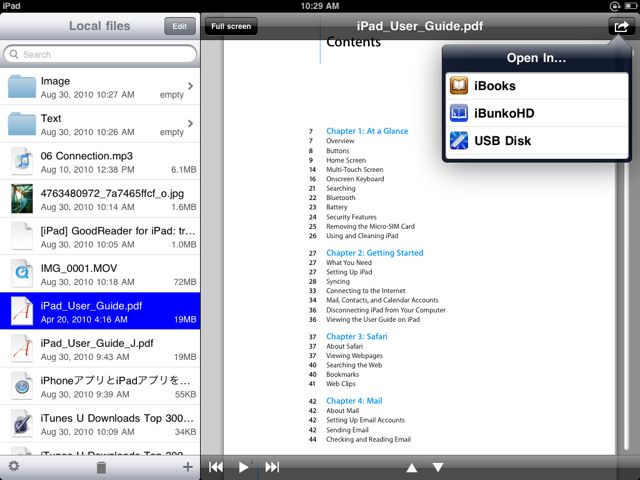Tap the Text folder icon

click(x=22, y=124)
